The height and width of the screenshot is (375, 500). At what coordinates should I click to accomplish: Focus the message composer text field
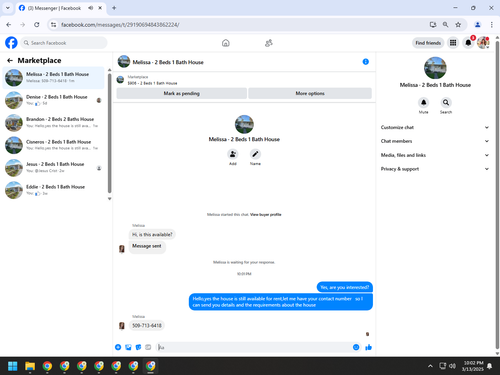click(254, 347)
